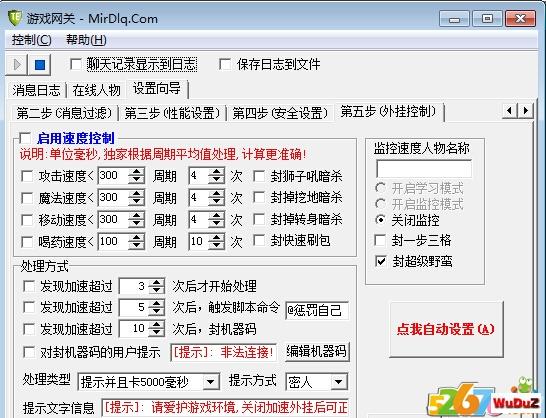Increase attack speed value with up arrow

click(x=136, y=172)
